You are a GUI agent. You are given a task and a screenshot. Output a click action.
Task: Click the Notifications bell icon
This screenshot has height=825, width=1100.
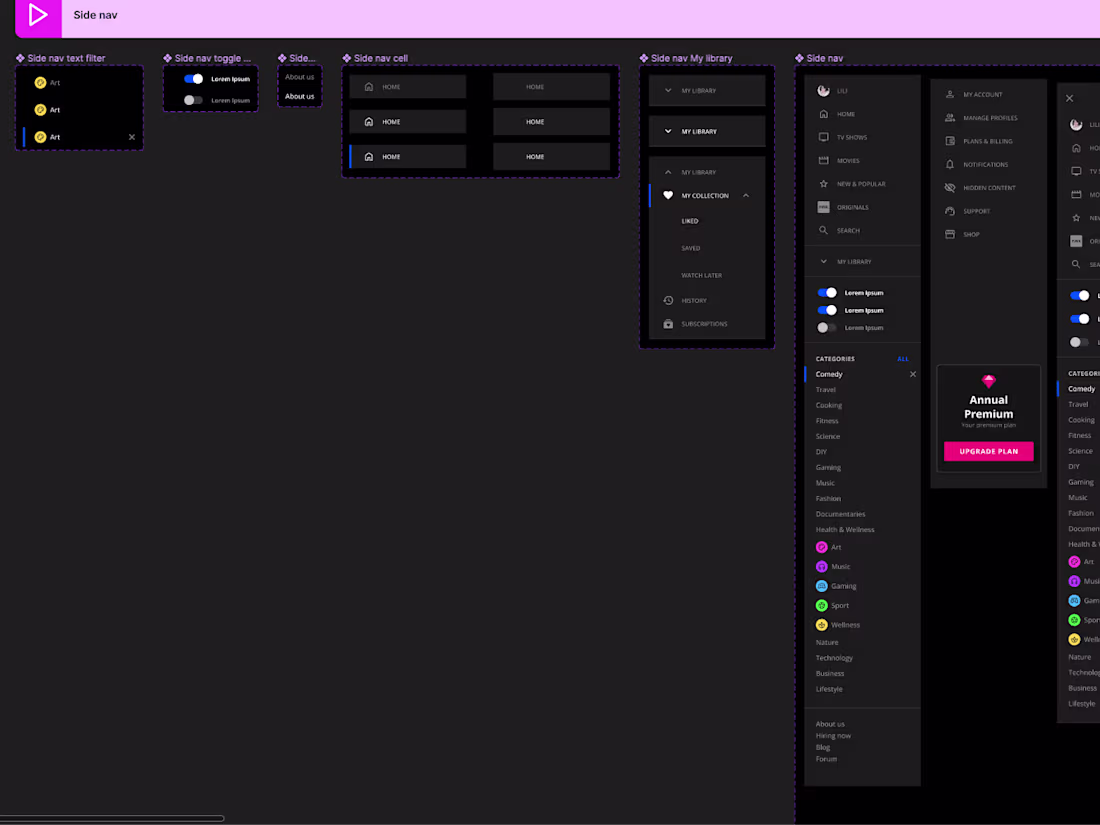(950, 164)
